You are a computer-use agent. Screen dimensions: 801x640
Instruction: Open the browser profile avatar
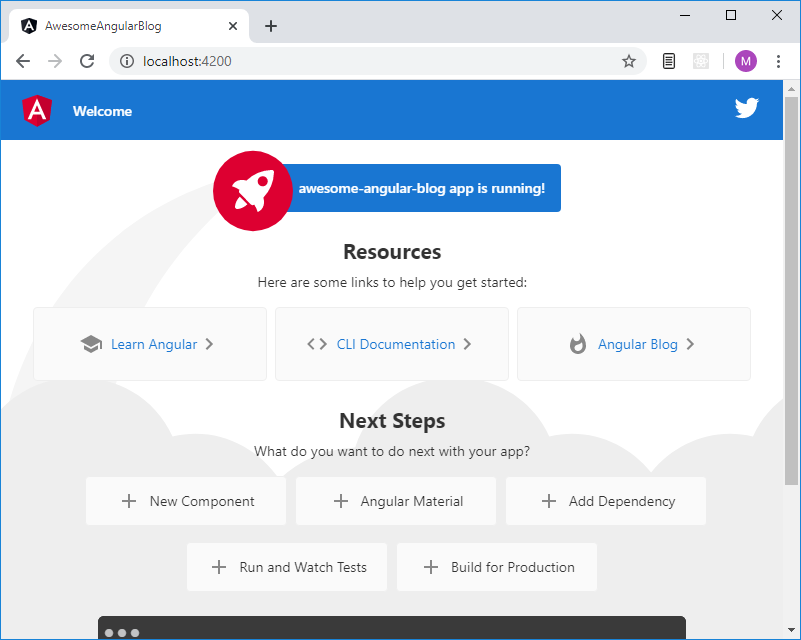[745, 61]
